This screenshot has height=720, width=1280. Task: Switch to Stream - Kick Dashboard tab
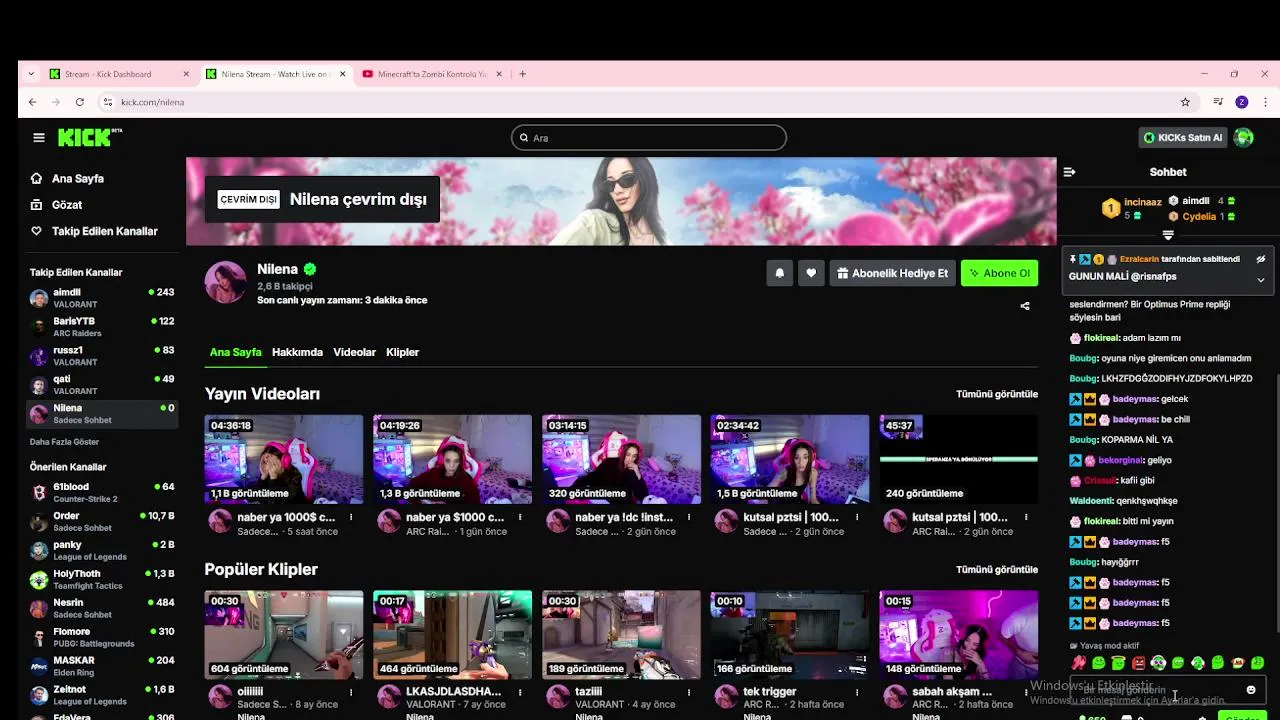pos(119,74)
